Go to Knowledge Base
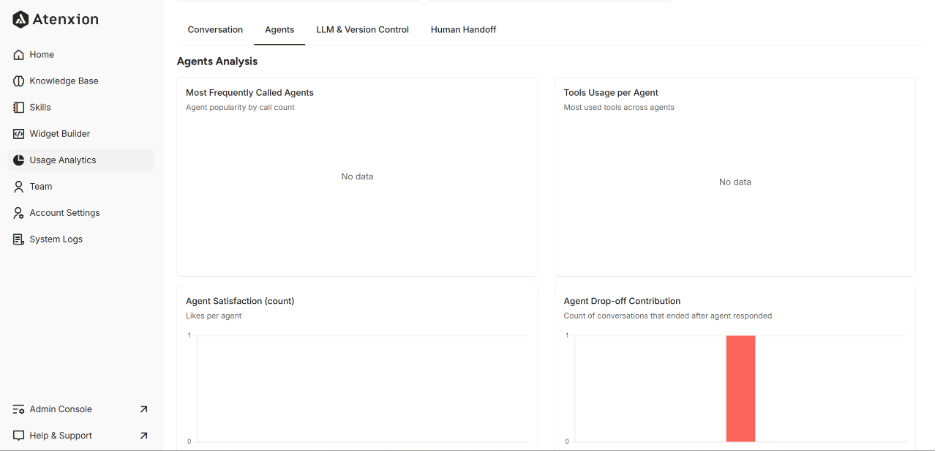The height and width of the screenshot is (451, 936). [x=81, y=81]
